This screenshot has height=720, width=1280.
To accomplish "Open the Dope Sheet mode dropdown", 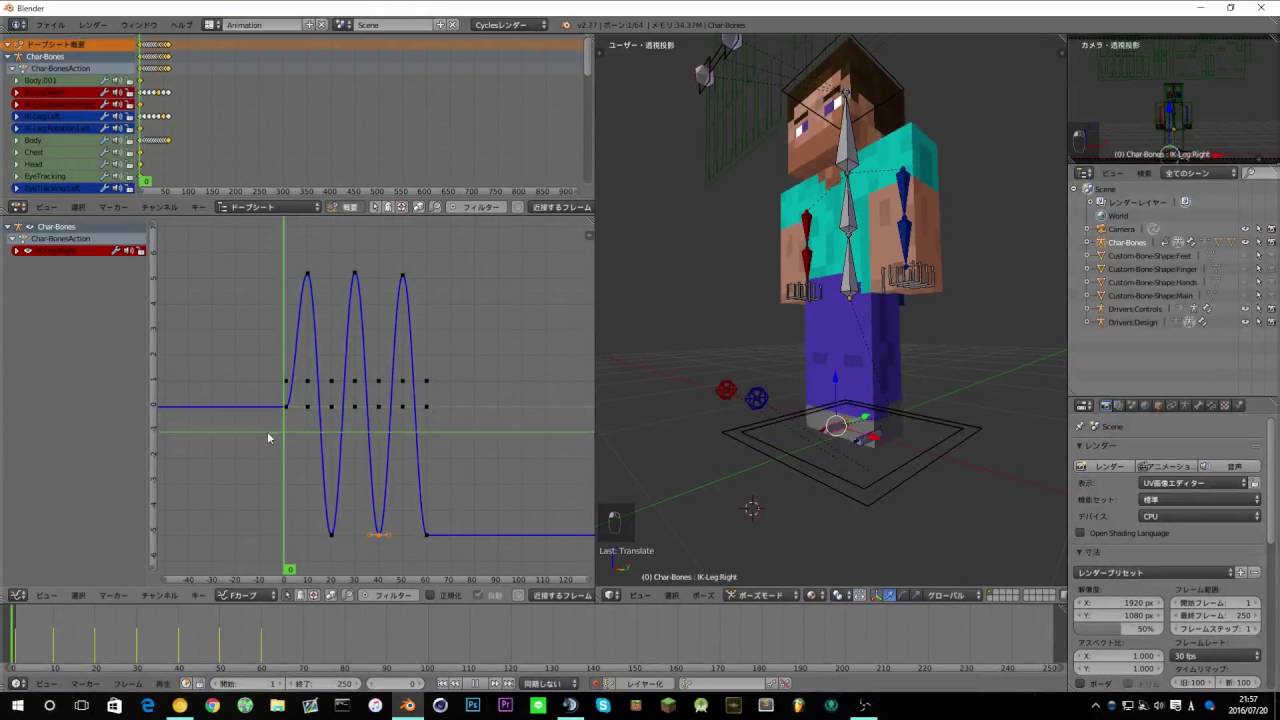I will point(269,207).
